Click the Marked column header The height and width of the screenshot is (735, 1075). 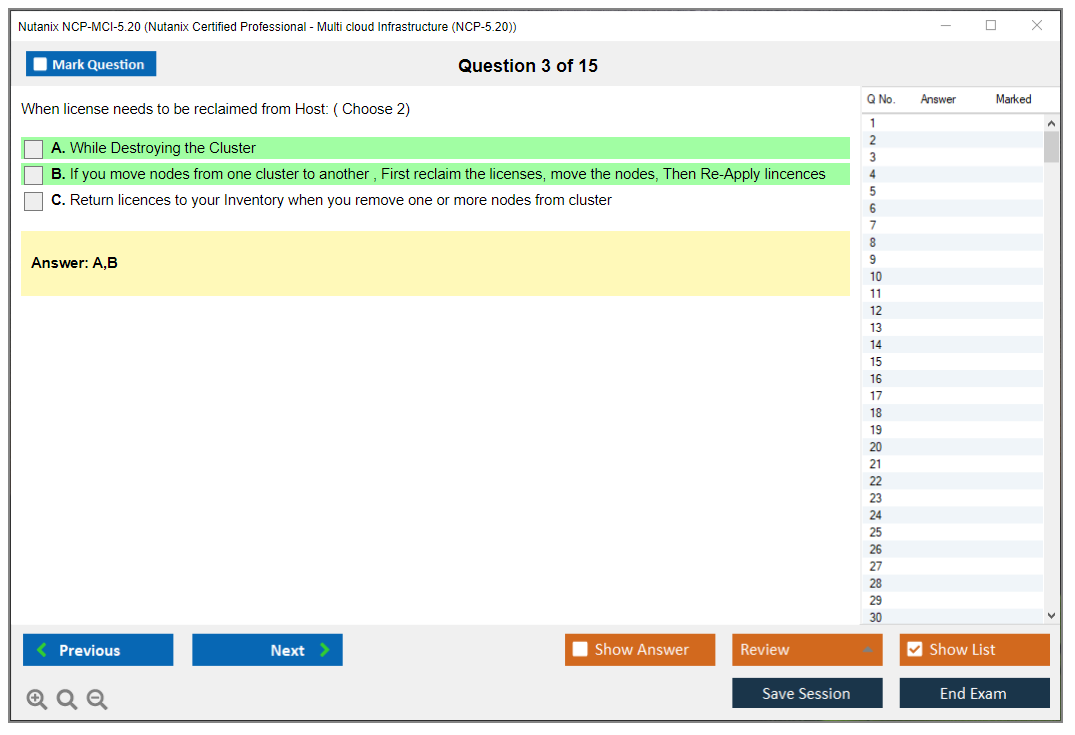coord(1013,99)
